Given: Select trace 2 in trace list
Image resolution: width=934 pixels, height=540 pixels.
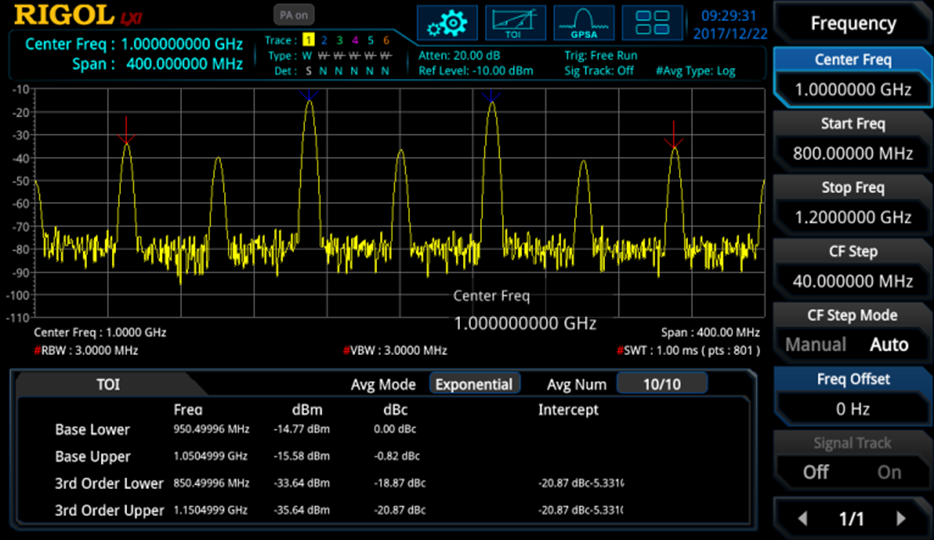Looking at the screenshot, I should coord(324,40).
